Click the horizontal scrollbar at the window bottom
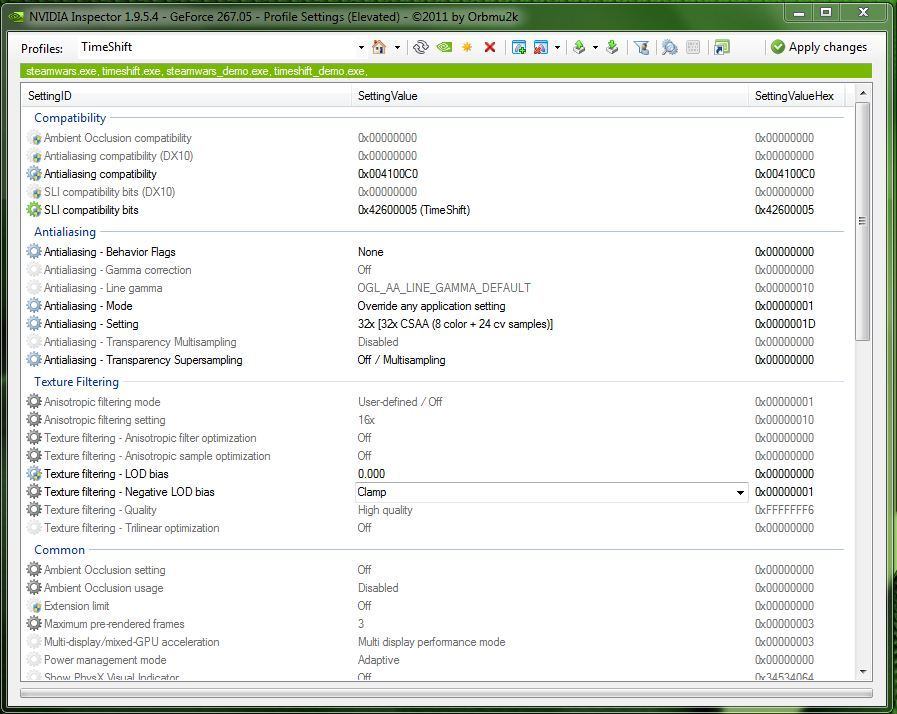This screenshot has height=714, width=897. (x=446, y=693)
